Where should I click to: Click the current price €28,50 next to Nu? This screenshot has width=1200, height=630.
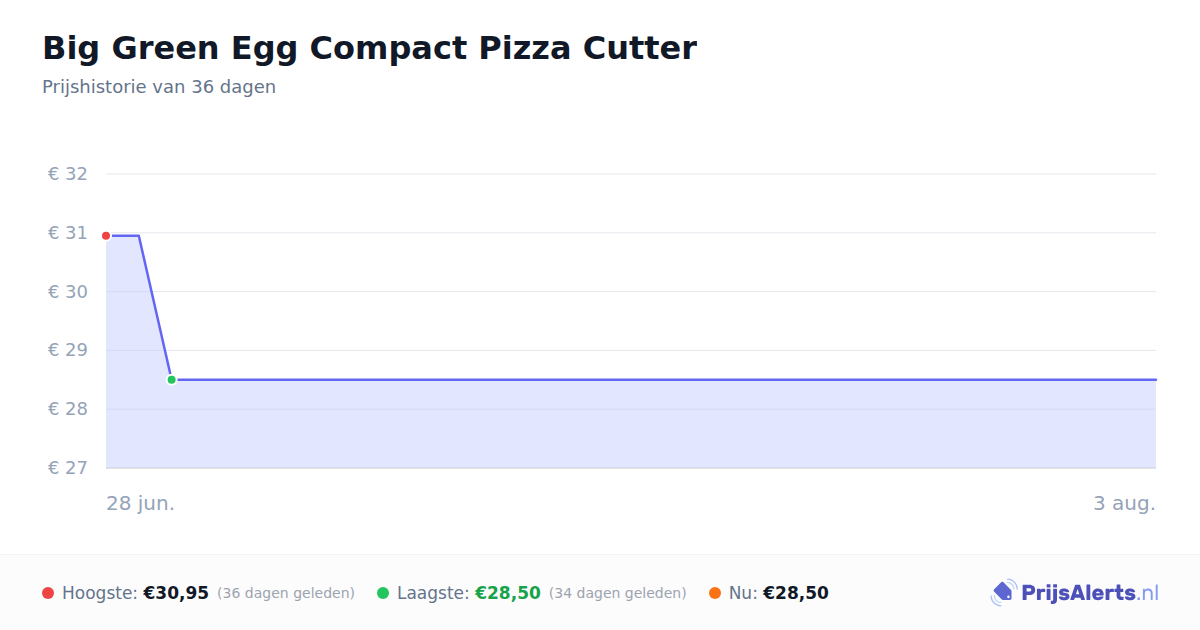pos(796,593)
